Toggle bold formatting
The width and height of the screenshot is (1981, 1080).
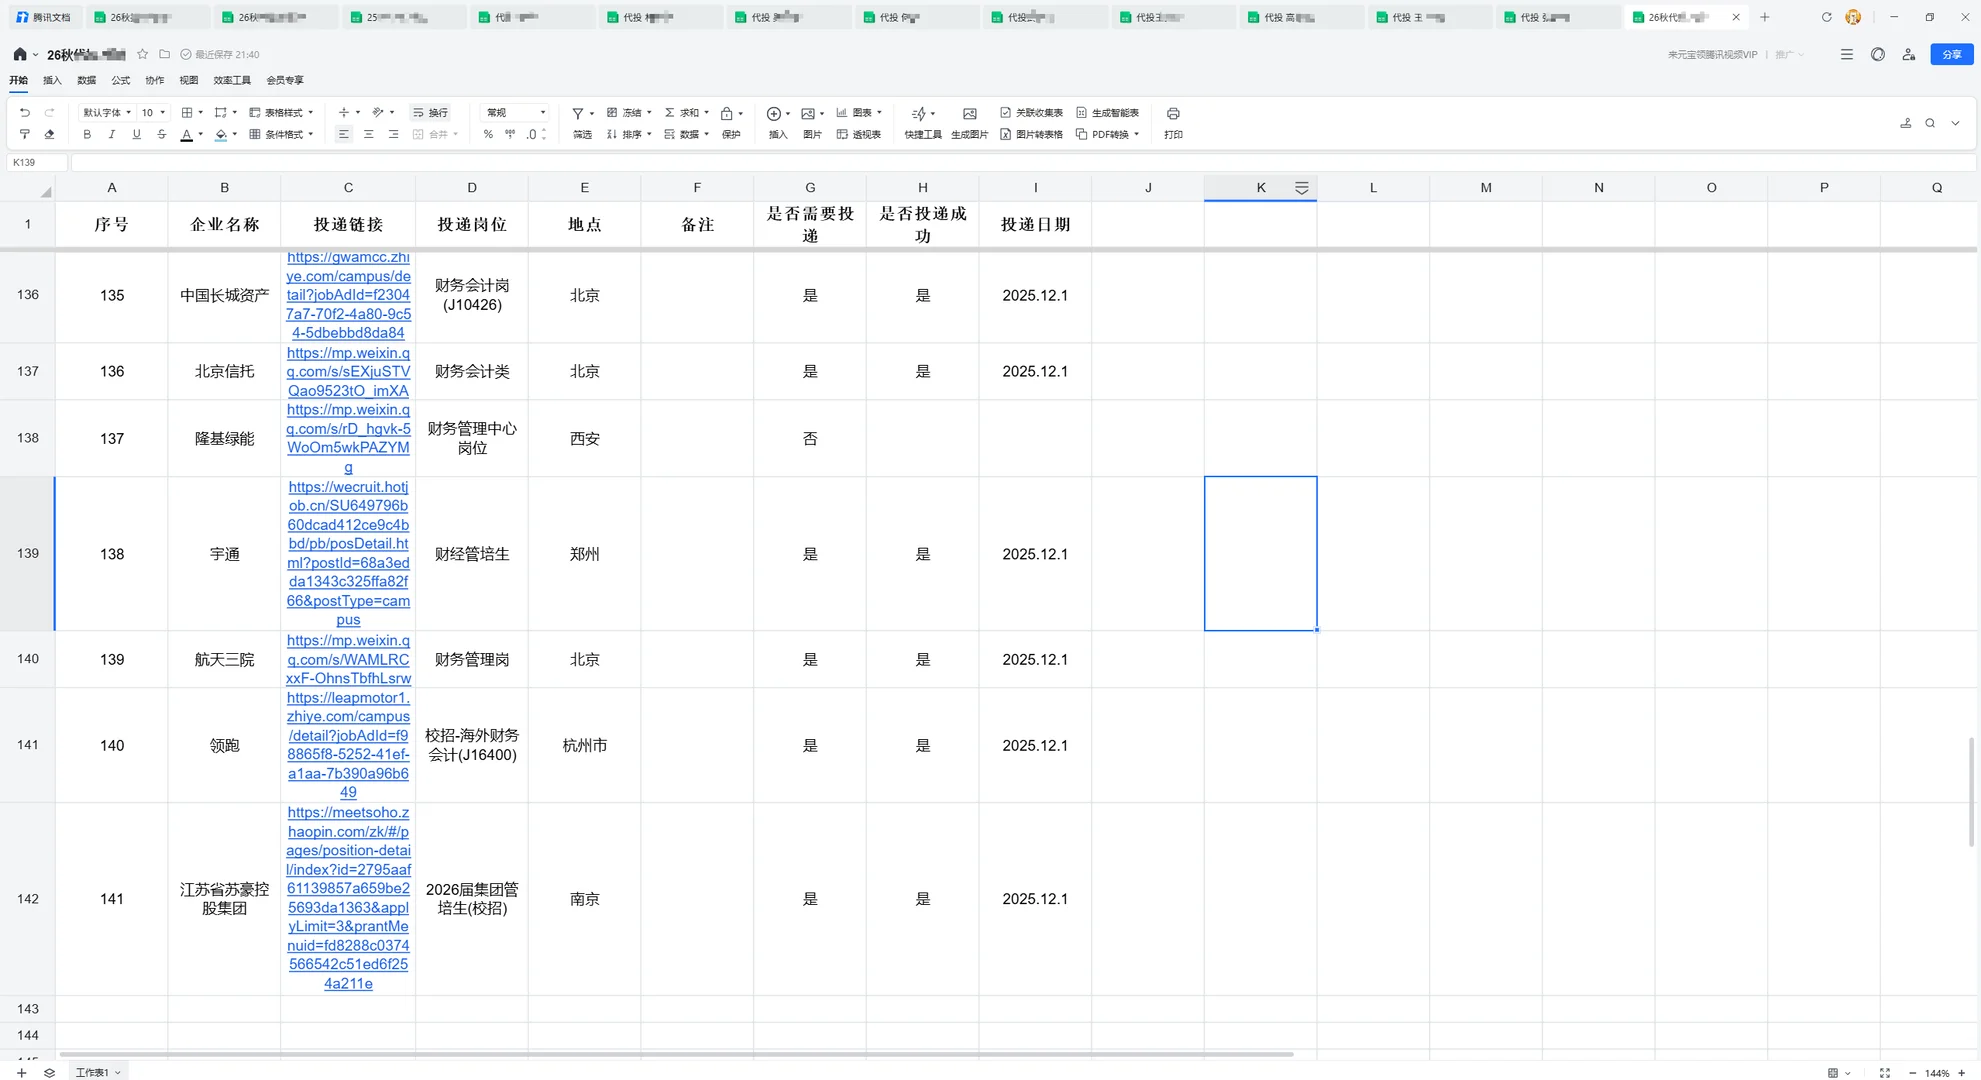point(87,134)
